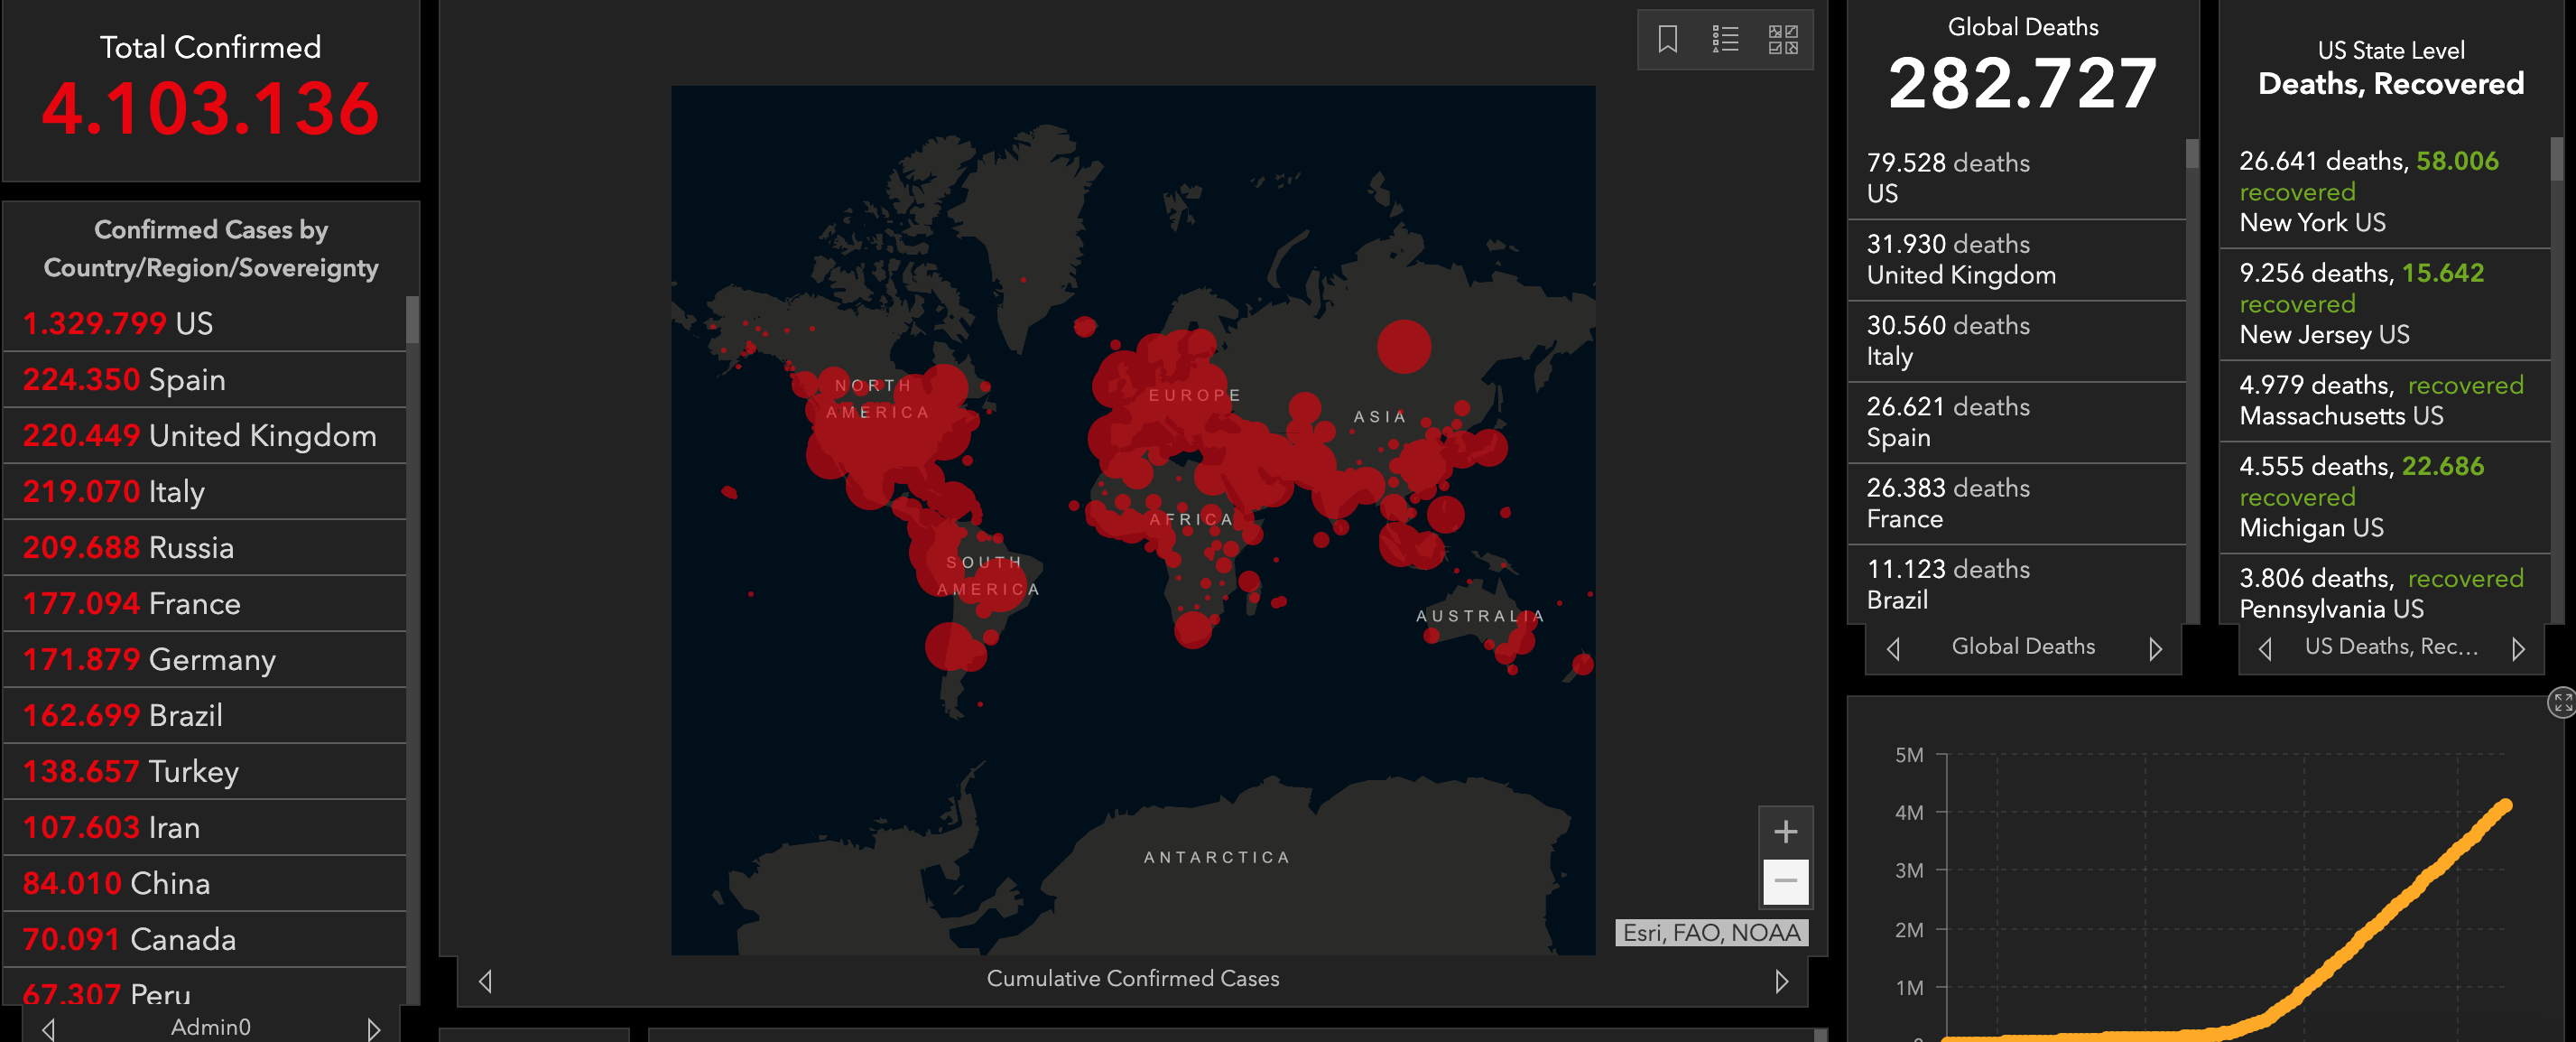Select the Cumulative Confirmed Cases tab label
Image resolution: width=2576 pixels, height=1042 pixels.
[x=1132, y=979]
